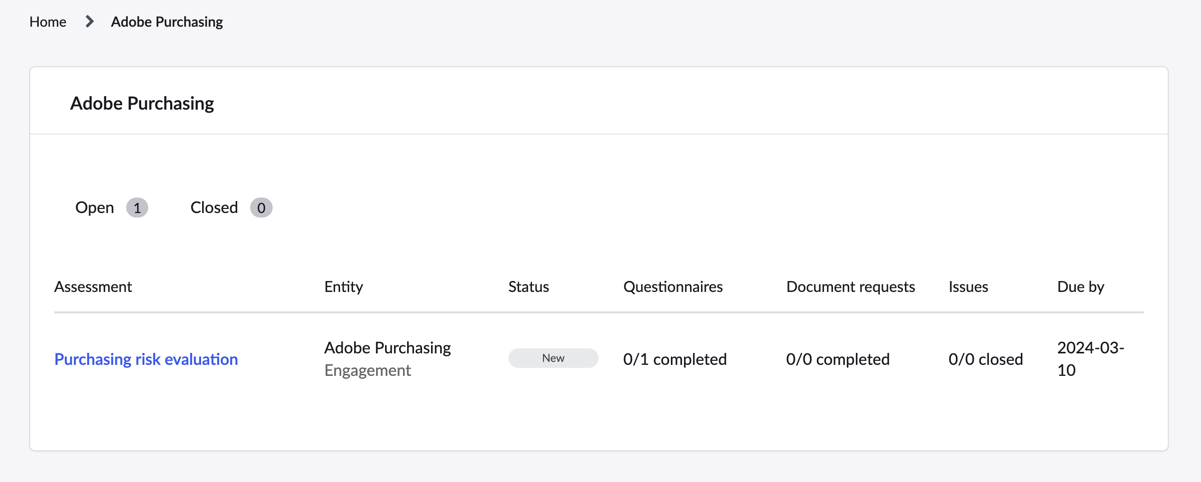Click the Questionnaires column header
Image resolution: width=1201 pixels, height=482 pixels.
point(673,286)
